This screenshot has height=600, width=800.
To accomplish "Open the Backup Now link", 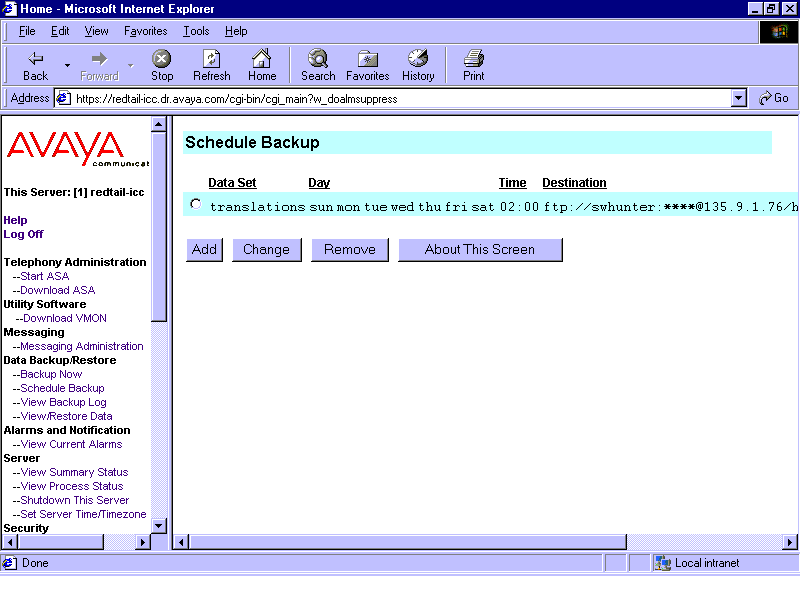I will pyautogui.click(x=51, y=374).
